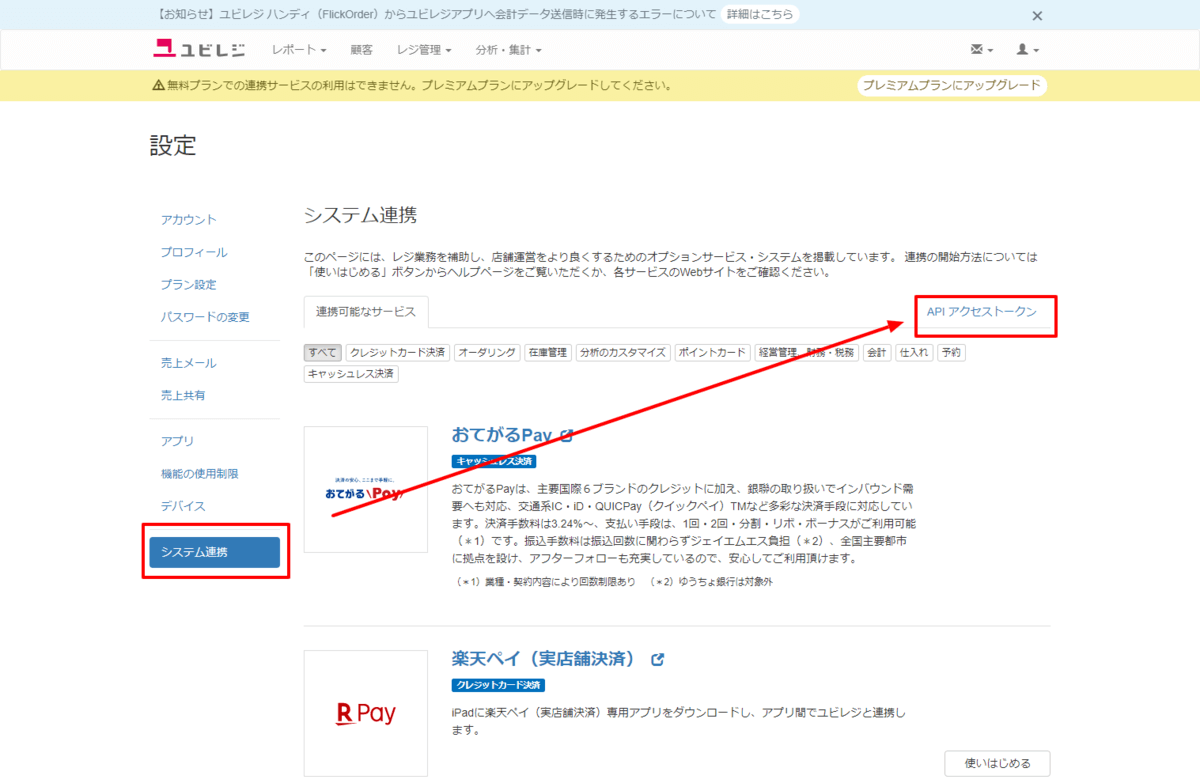1200x783 pixels.
Task: Open the mail envelope icon menu
Action: [982, 49]
